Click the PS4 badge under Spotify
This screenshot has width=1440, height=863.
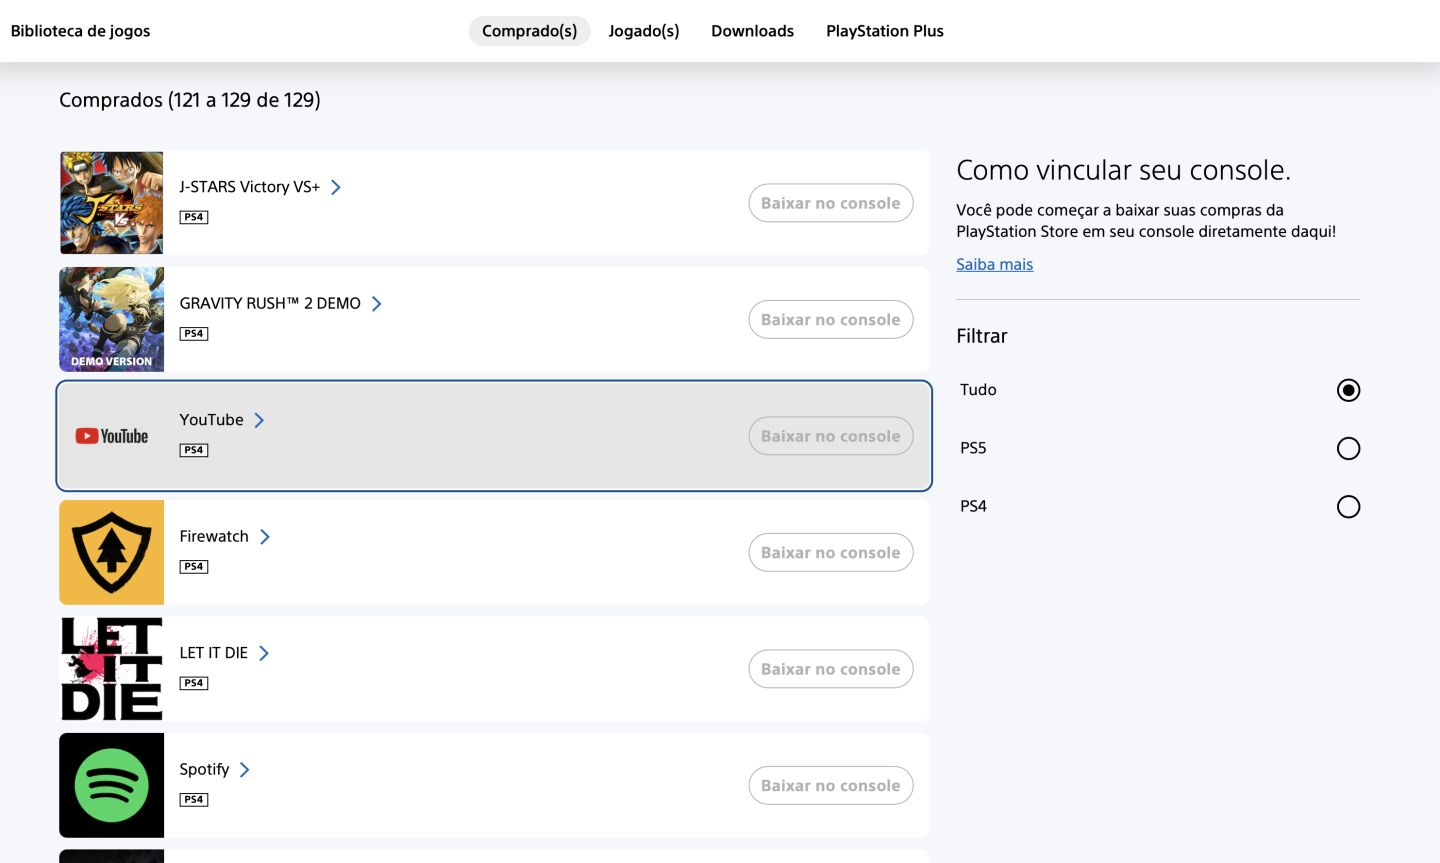pyautogui.click(x=194, y=800)
